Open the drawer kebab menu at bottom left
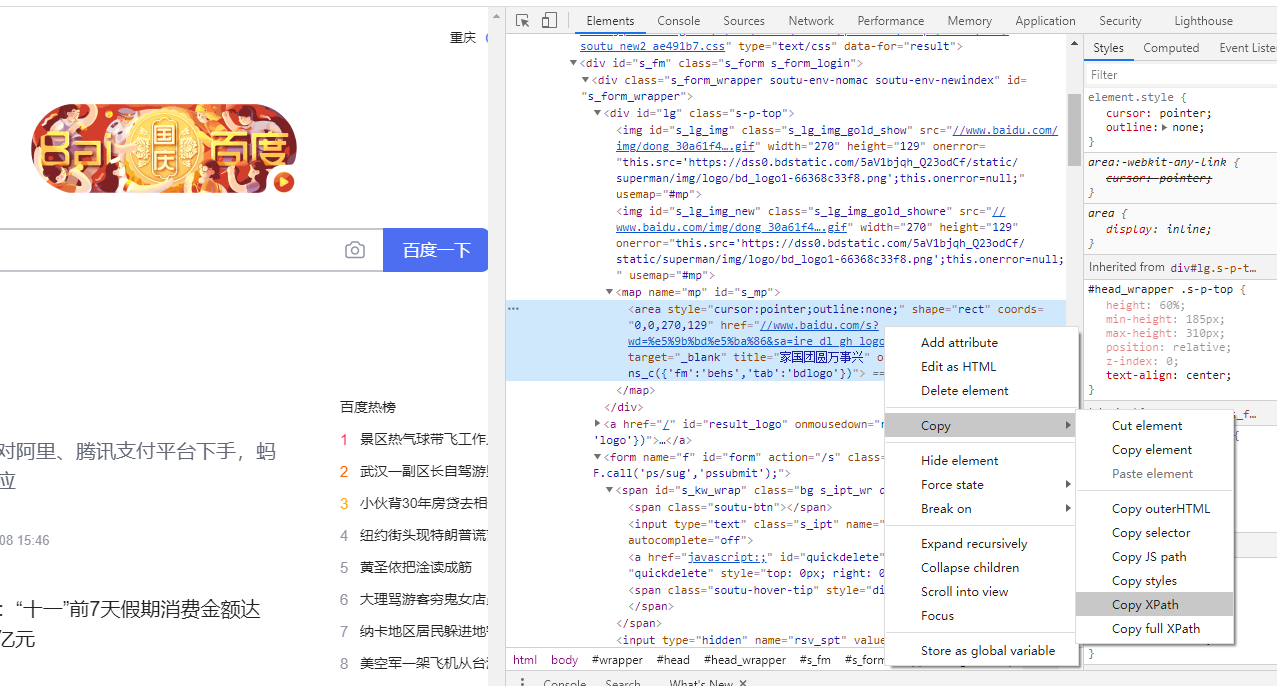This screenshot has width=1277, height=686. (x=522, y=682)
